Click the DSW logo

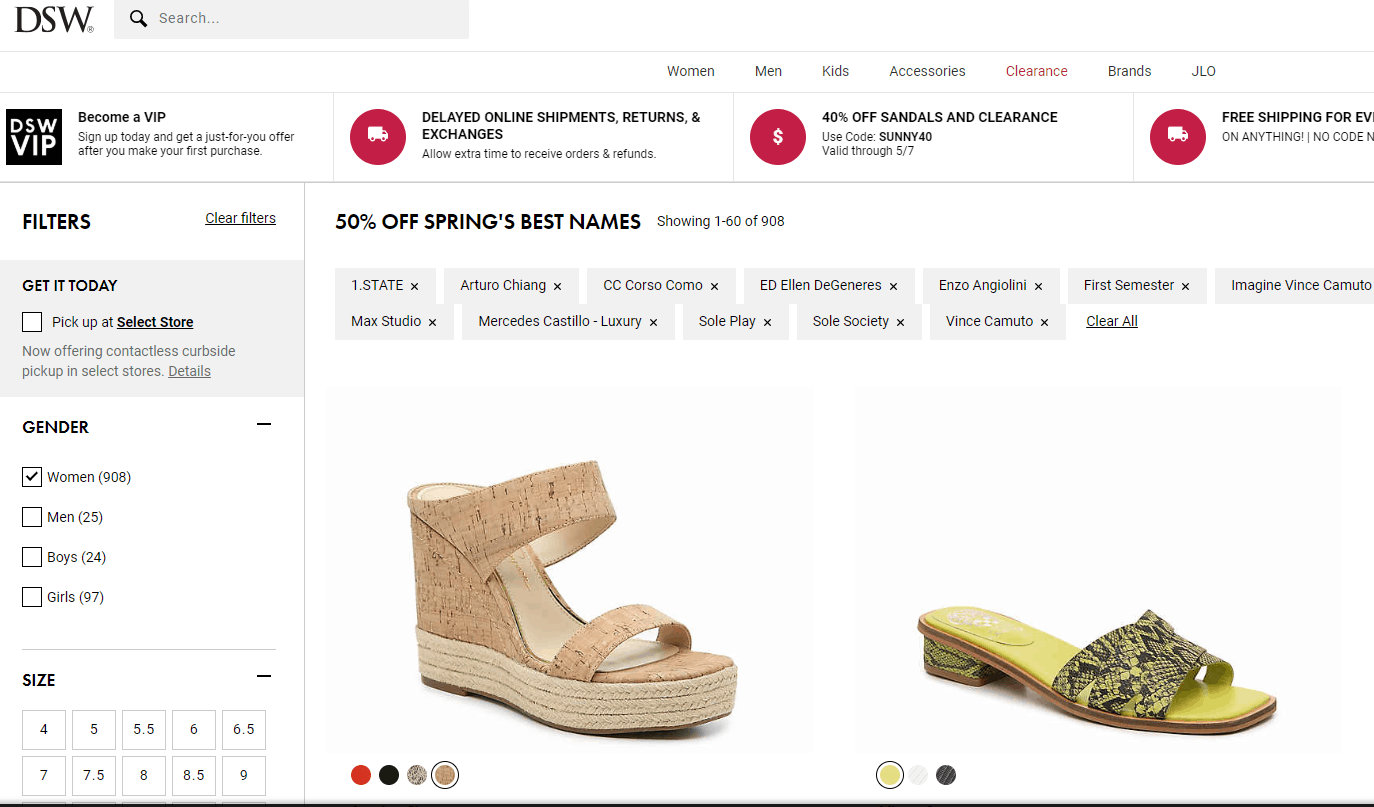coord(54,19)
